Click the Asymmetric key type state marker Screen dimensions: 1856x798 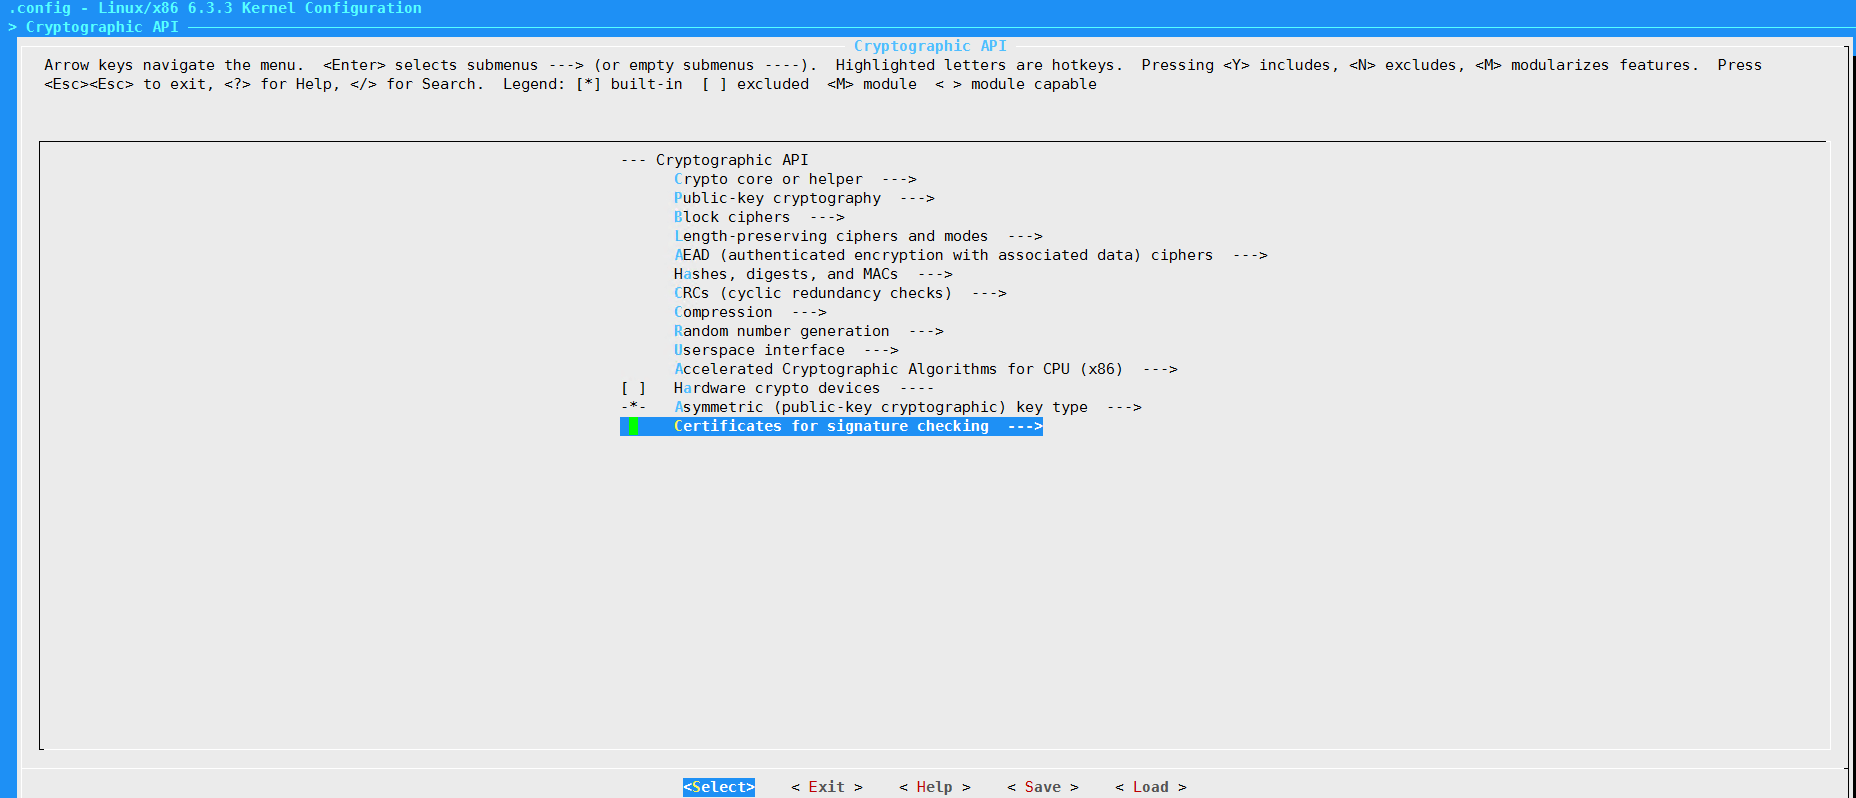(633, 407)
